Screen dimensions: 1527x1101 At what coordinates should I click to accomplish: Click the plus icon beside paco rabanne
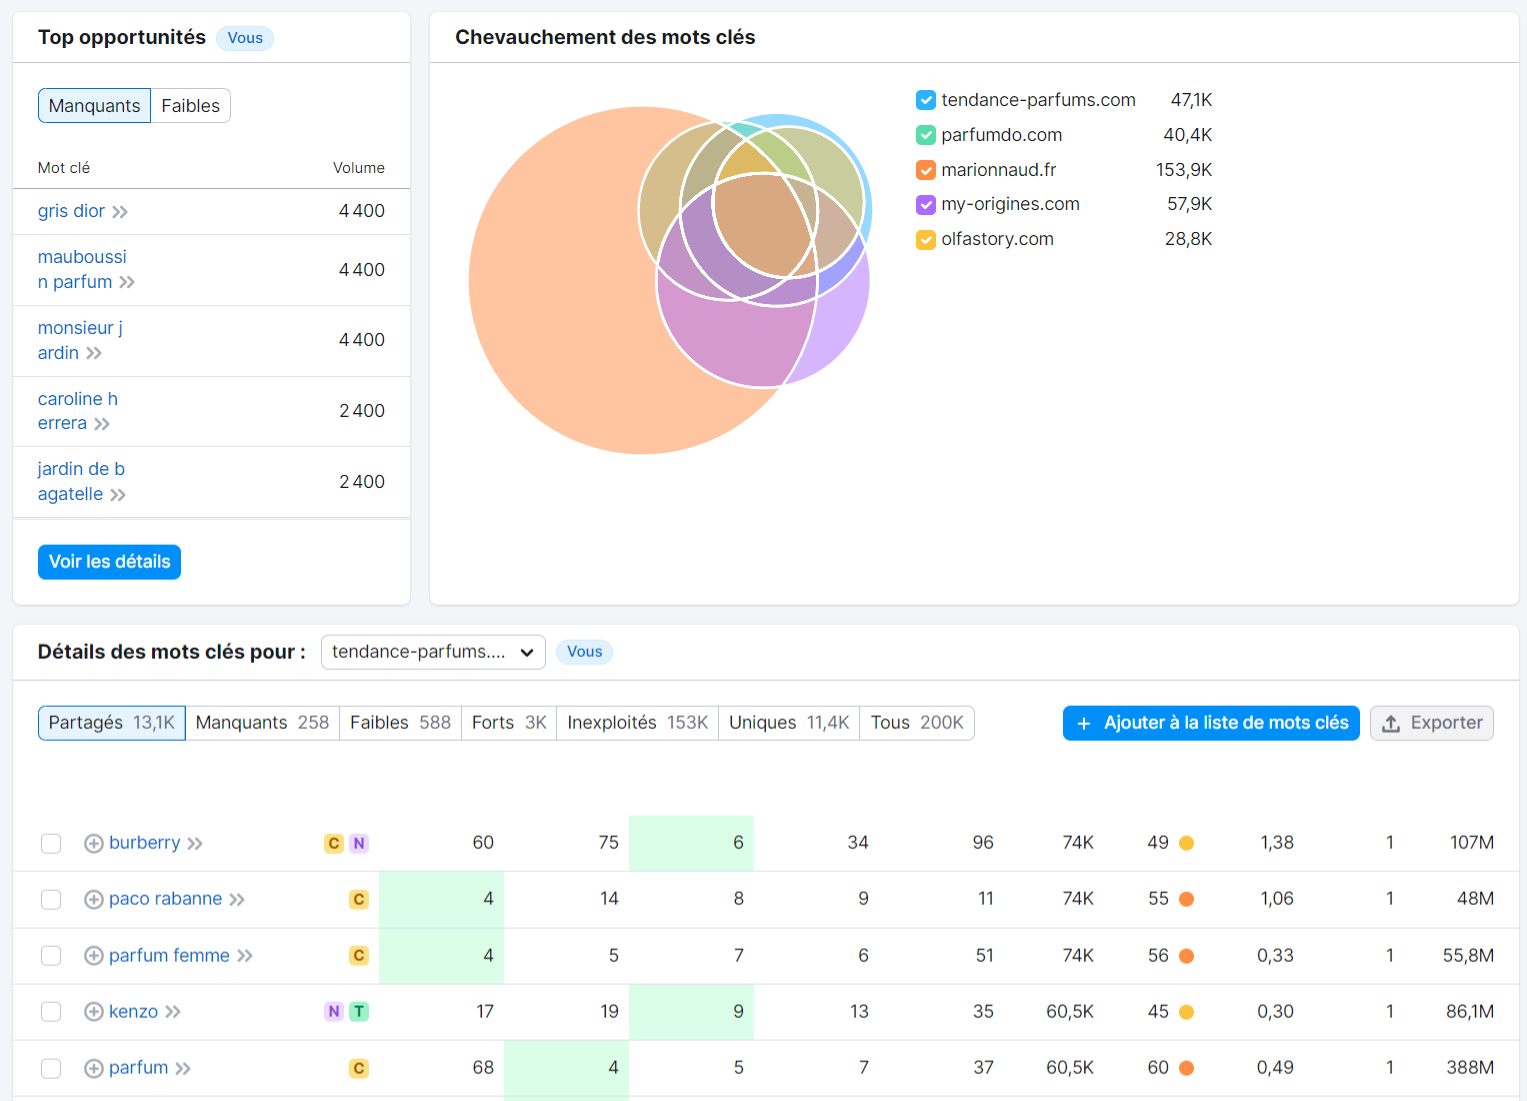(x=93, y=899)
